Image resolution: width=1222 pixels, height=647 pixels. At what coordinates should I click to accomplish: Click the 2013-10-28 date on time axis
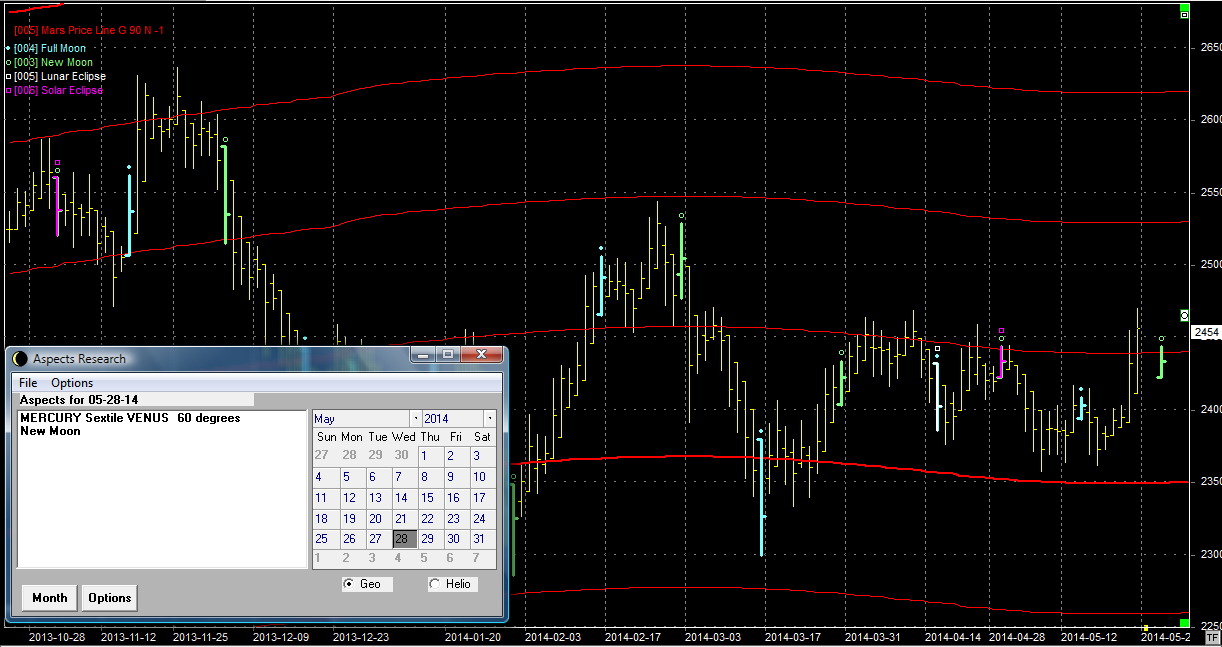tap(57, 636)
